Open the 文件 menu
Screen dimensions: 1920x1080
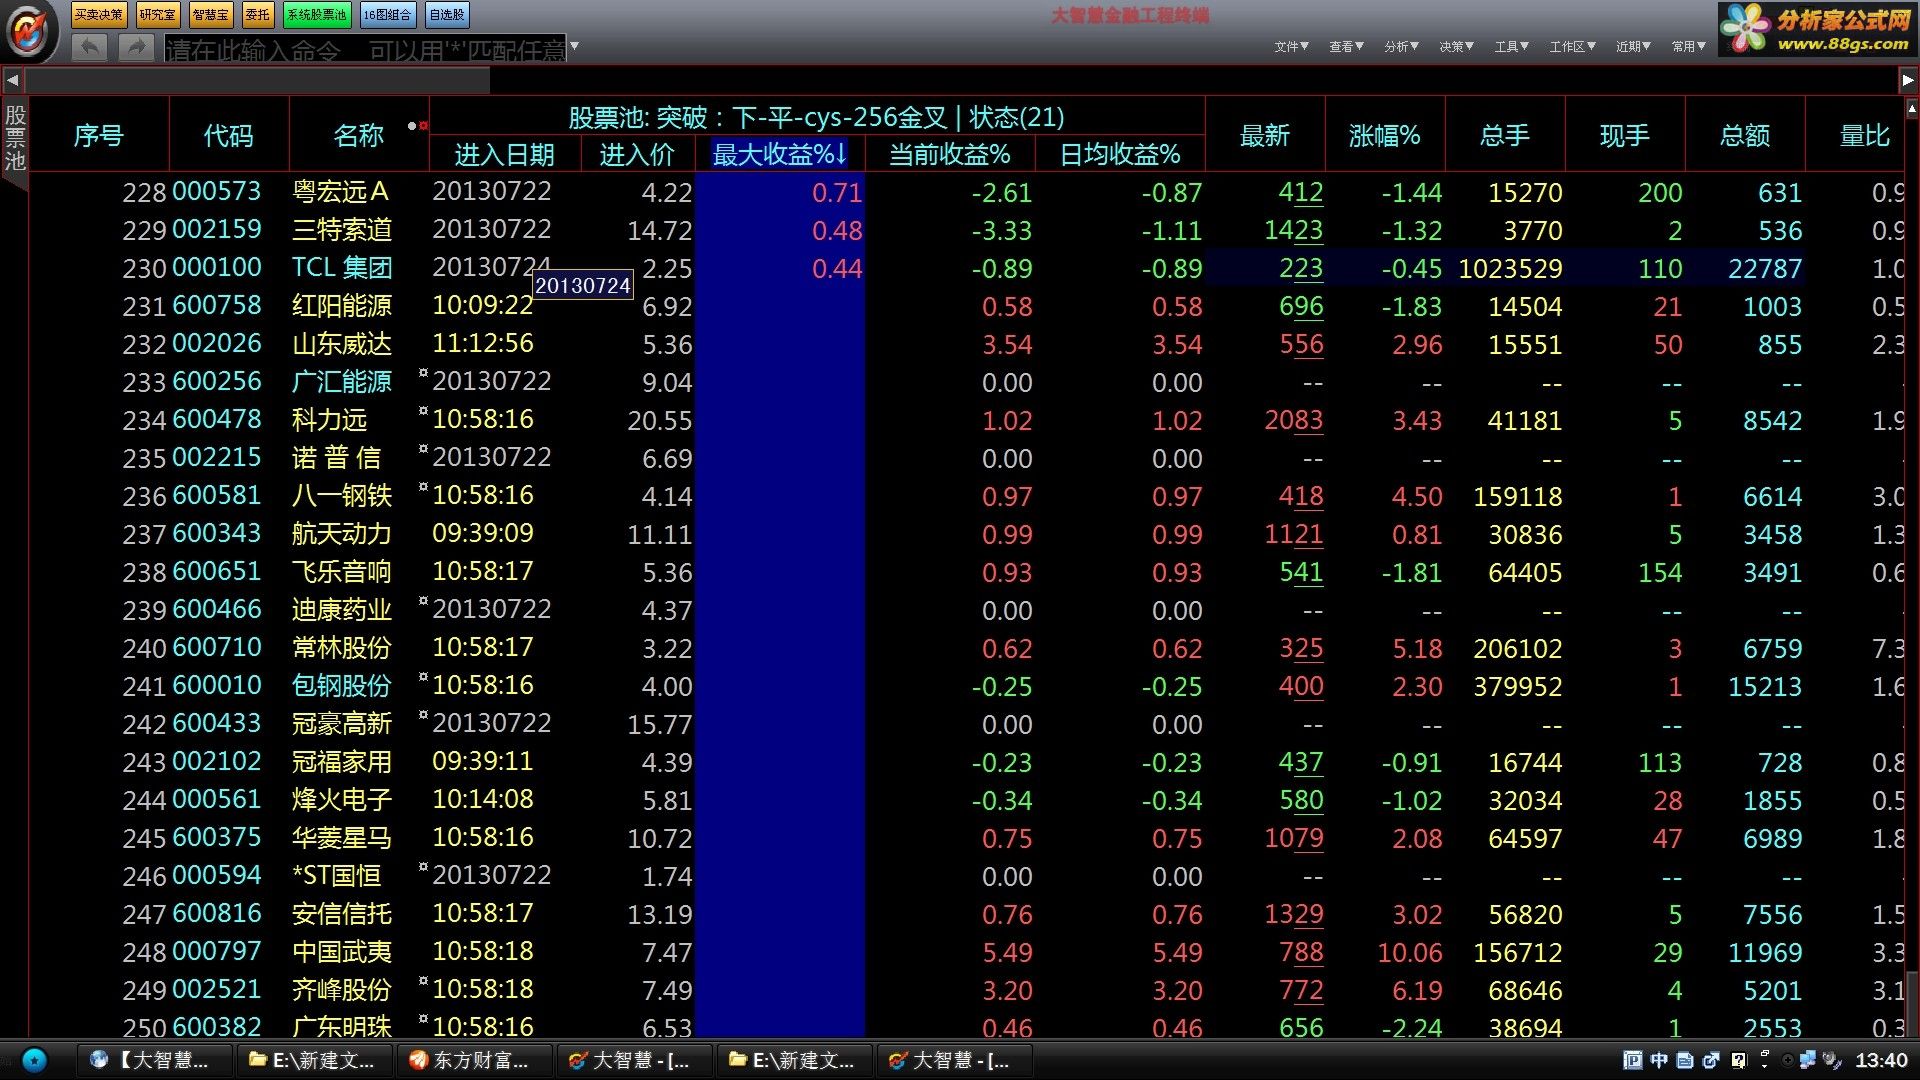coord(1292,46)
